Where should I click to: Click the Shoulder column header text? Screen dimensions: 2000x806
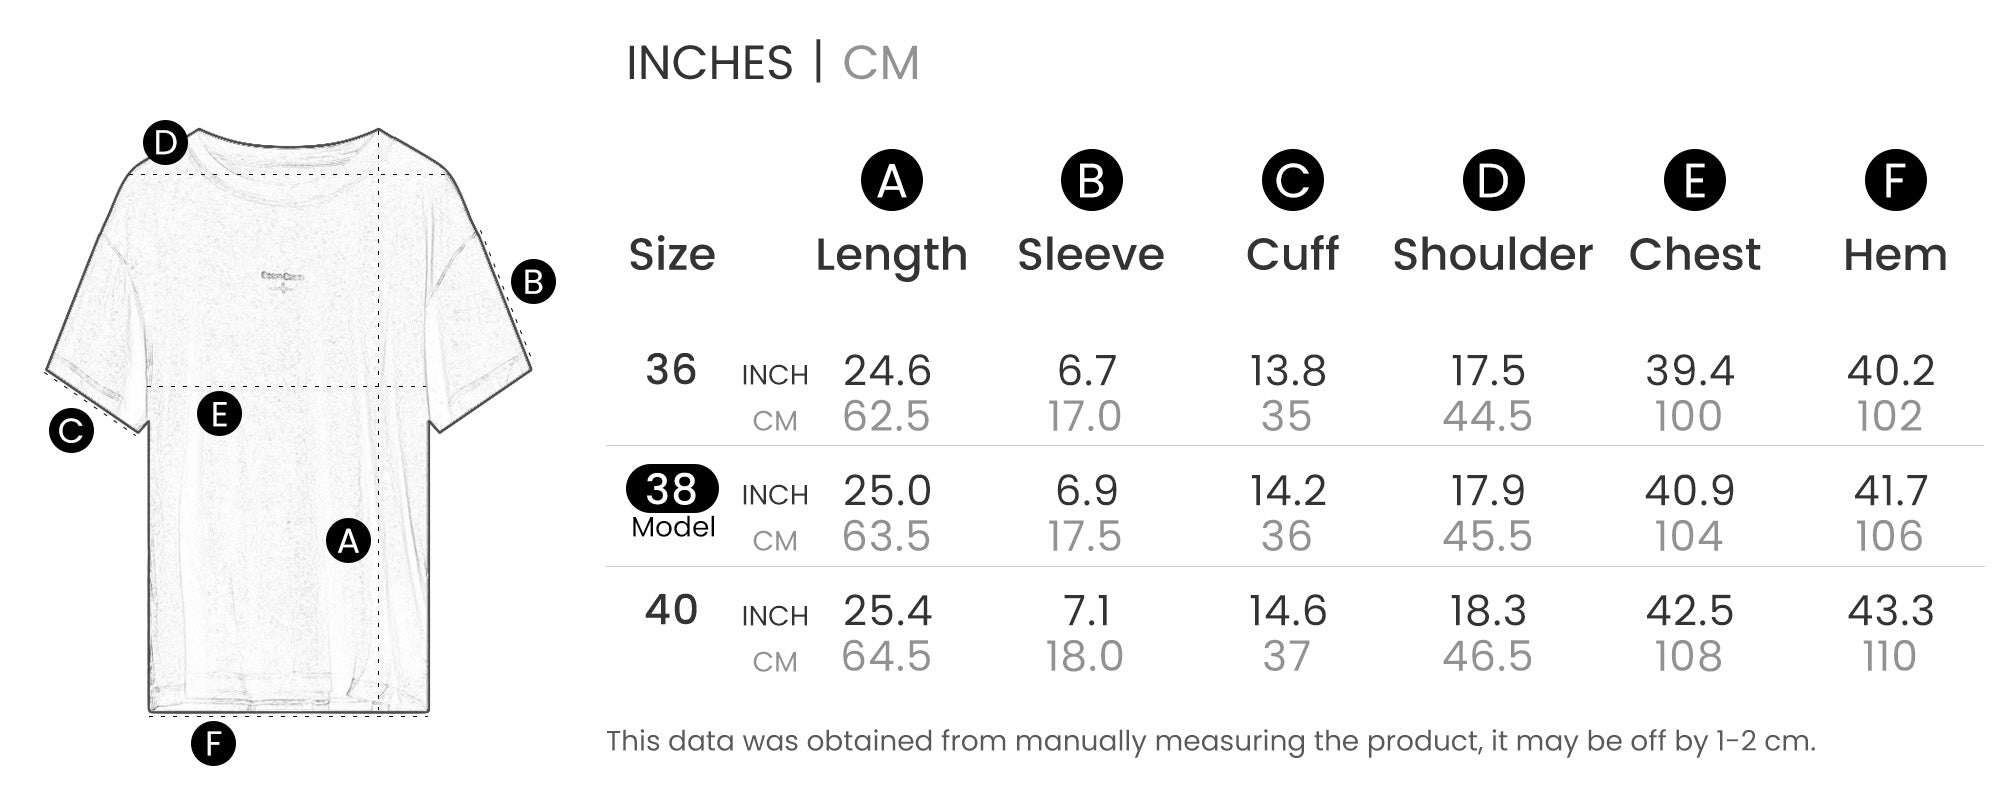(x=1492, y=255)
